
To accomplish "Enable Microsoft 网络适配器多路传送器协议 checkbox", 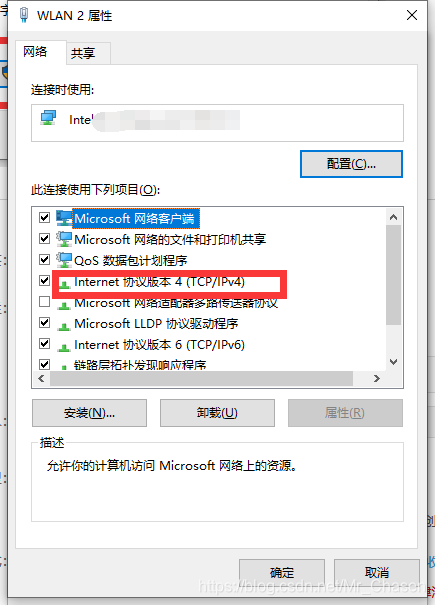I will click(x=44, y=301).
